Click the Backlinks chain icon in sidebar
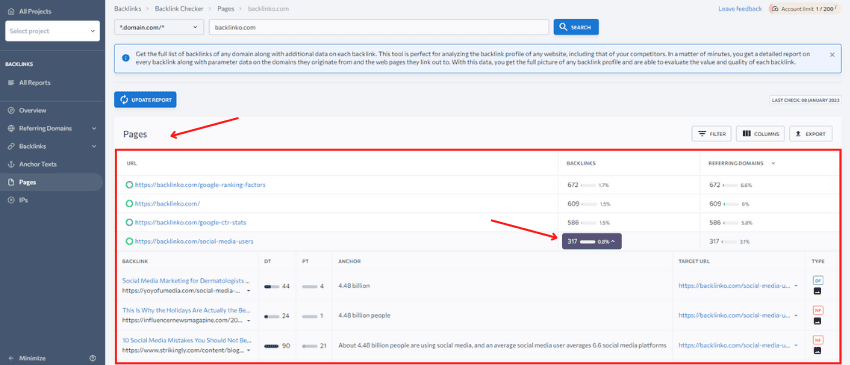This screenshot has height=365, width=850. [11, 146]
